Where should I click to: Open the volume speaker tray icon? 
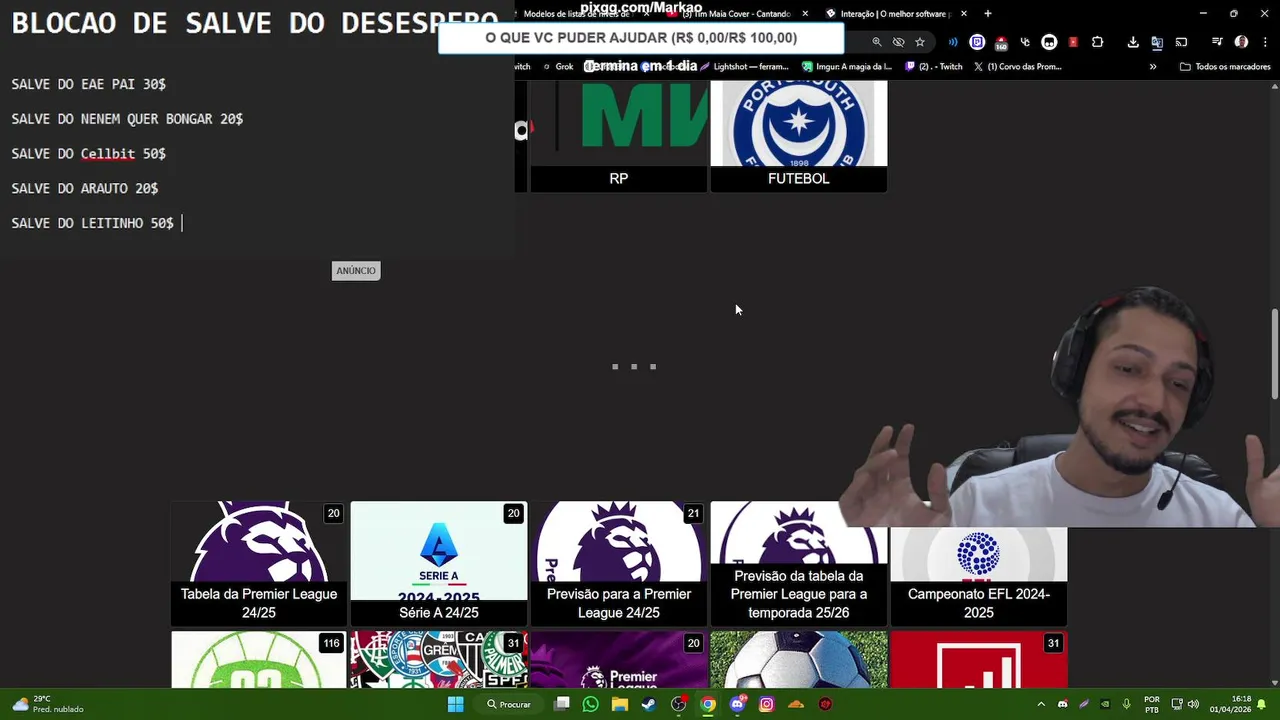(1193, 704)
